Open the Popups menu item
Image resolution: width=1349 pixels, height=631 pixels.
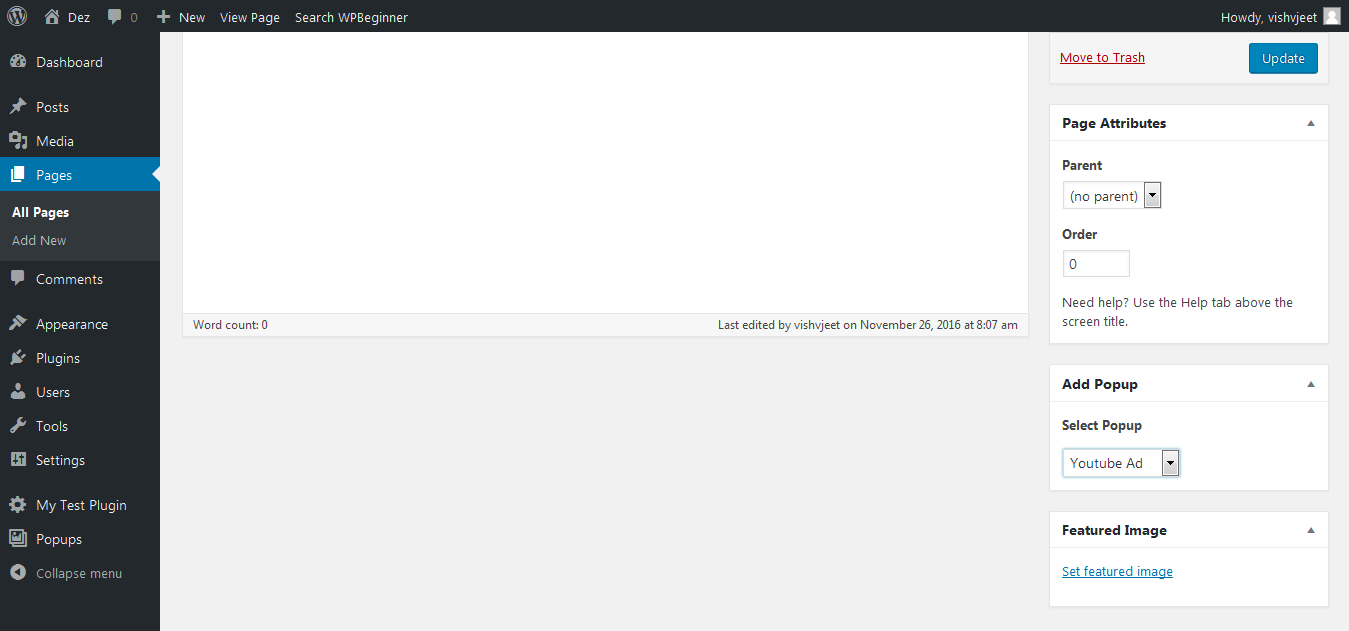click(80, 539)
